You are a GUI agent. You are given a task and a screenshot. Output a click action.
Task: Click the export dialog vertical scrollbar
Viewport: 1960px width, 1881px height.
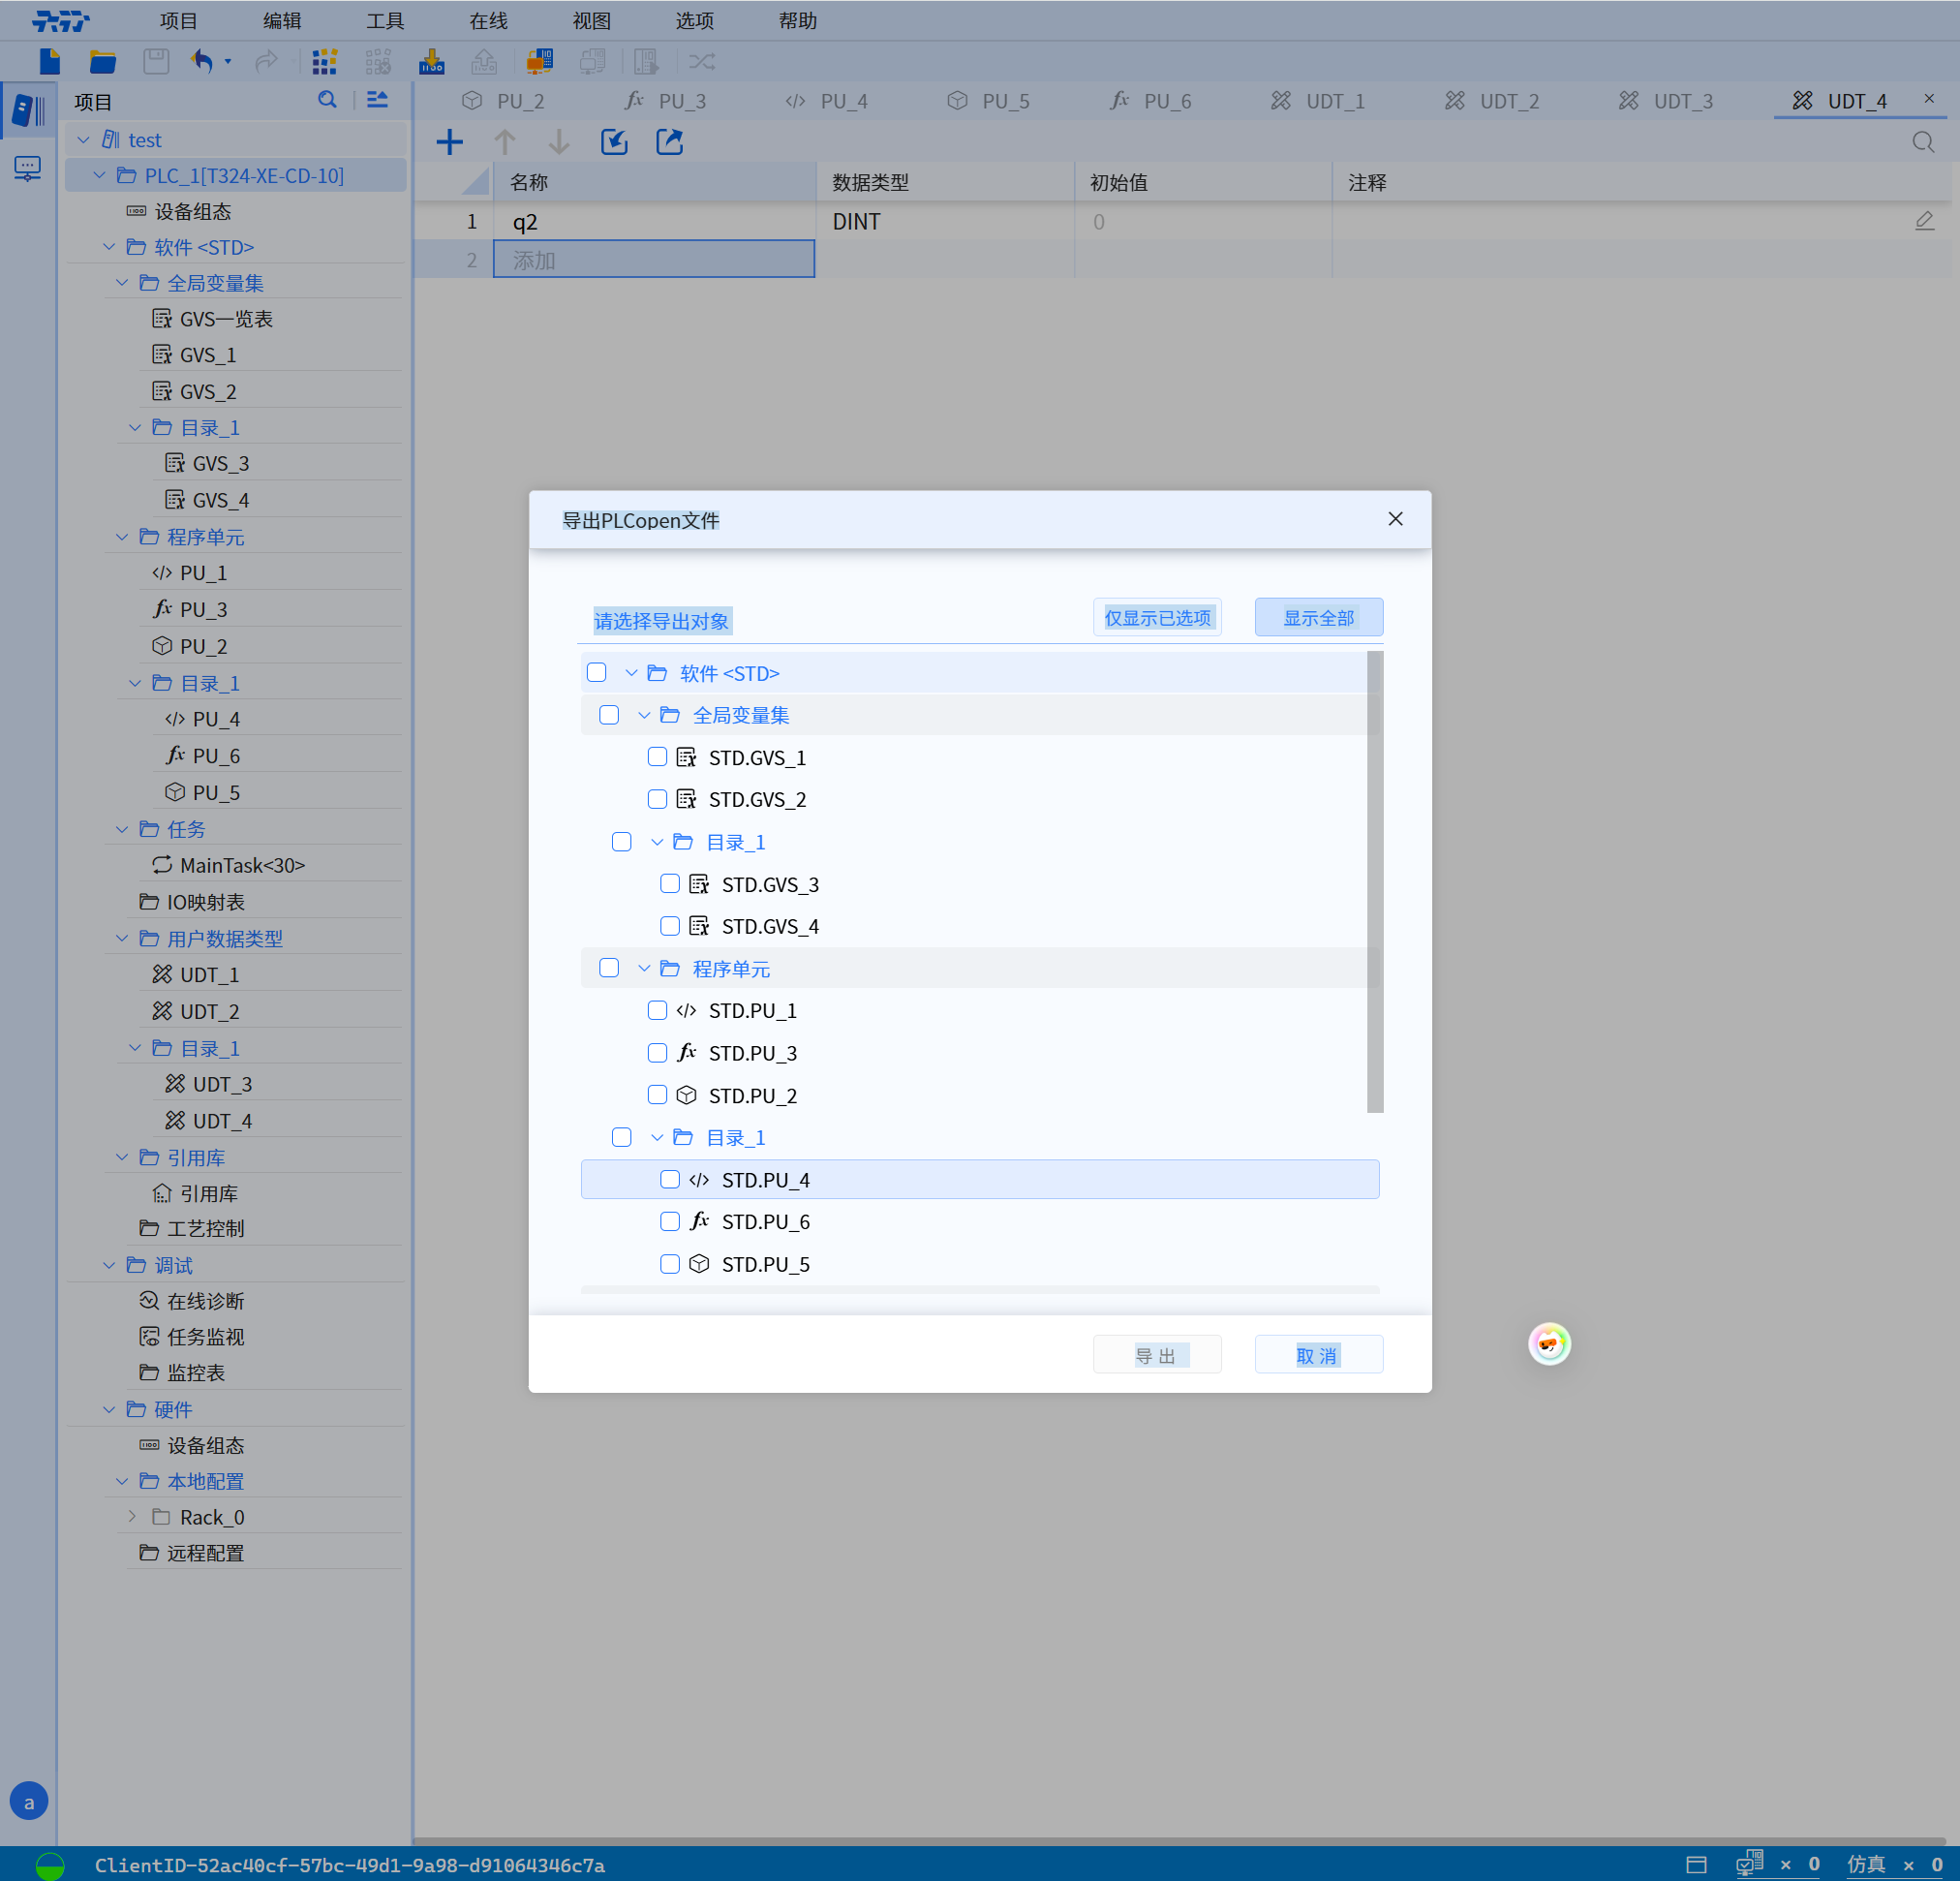tap(1375, 880)
